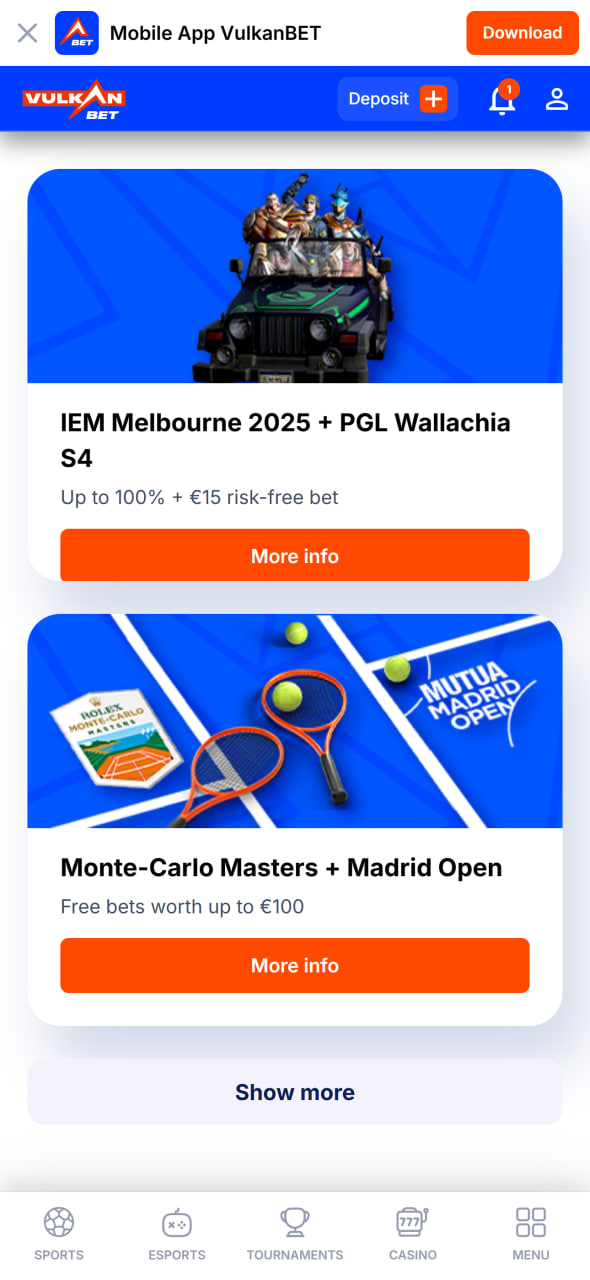Viewport: 590px width, 1280px height.
Task: Expand the list with Show more
Action: 295,1092
